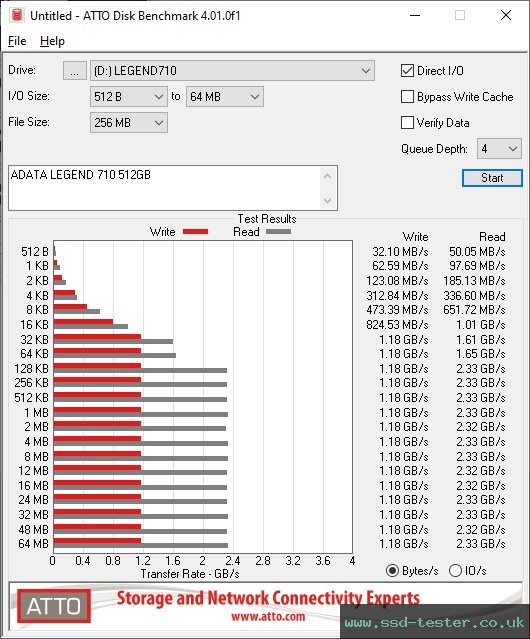The width and height of the screenshot is (530, 639).
Task: Expand the I/O Size start dropdown (512 B)
Action: coord(129,97)
